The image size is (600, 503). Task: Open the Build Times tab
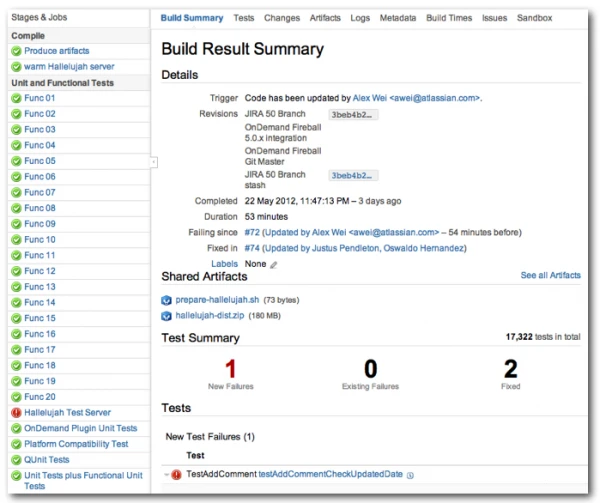click(449, 18)
